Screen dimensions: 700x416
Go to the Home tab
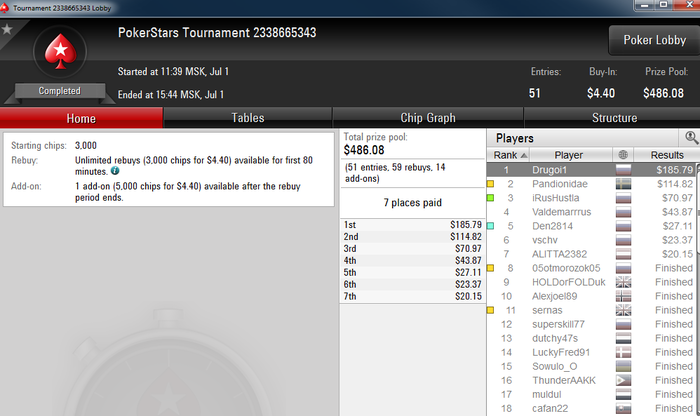pyautogui.click(x=81, y=118)
